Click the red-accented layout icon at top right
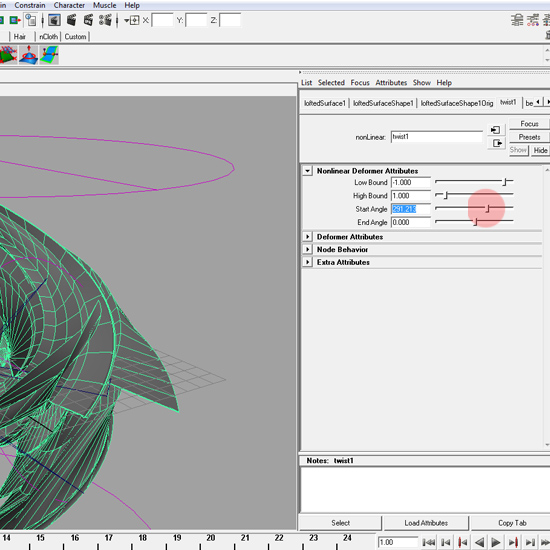The height and width of the screenshot is (550, 550). pyautogui.click(x=533, y=20)
